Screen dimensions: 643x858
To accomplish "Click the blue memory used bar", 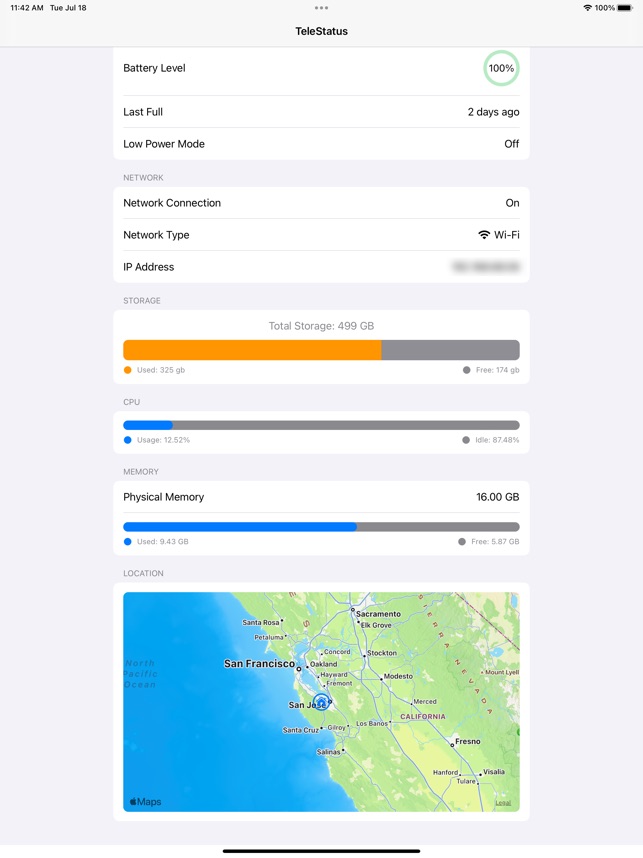I will 240,527.
